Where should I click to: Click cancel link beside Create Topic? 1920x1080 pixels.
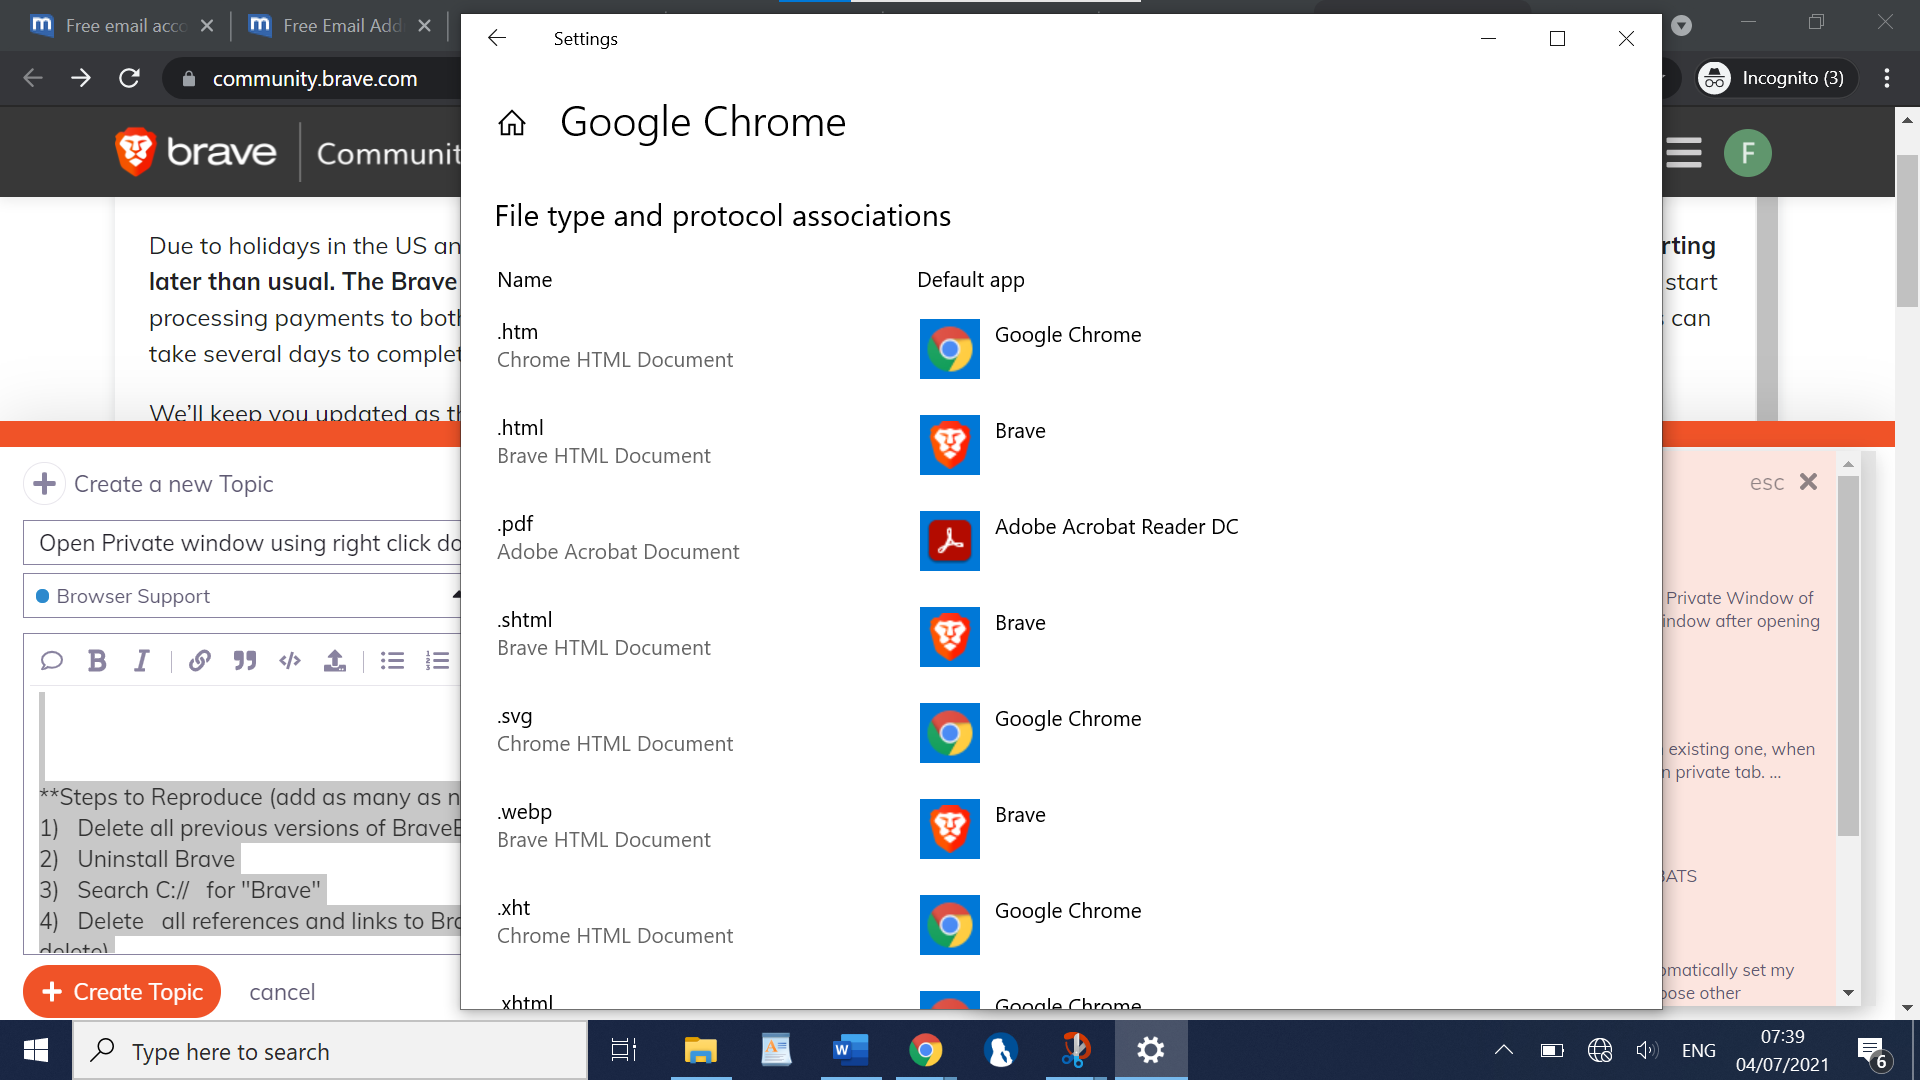tap(282, 992)
